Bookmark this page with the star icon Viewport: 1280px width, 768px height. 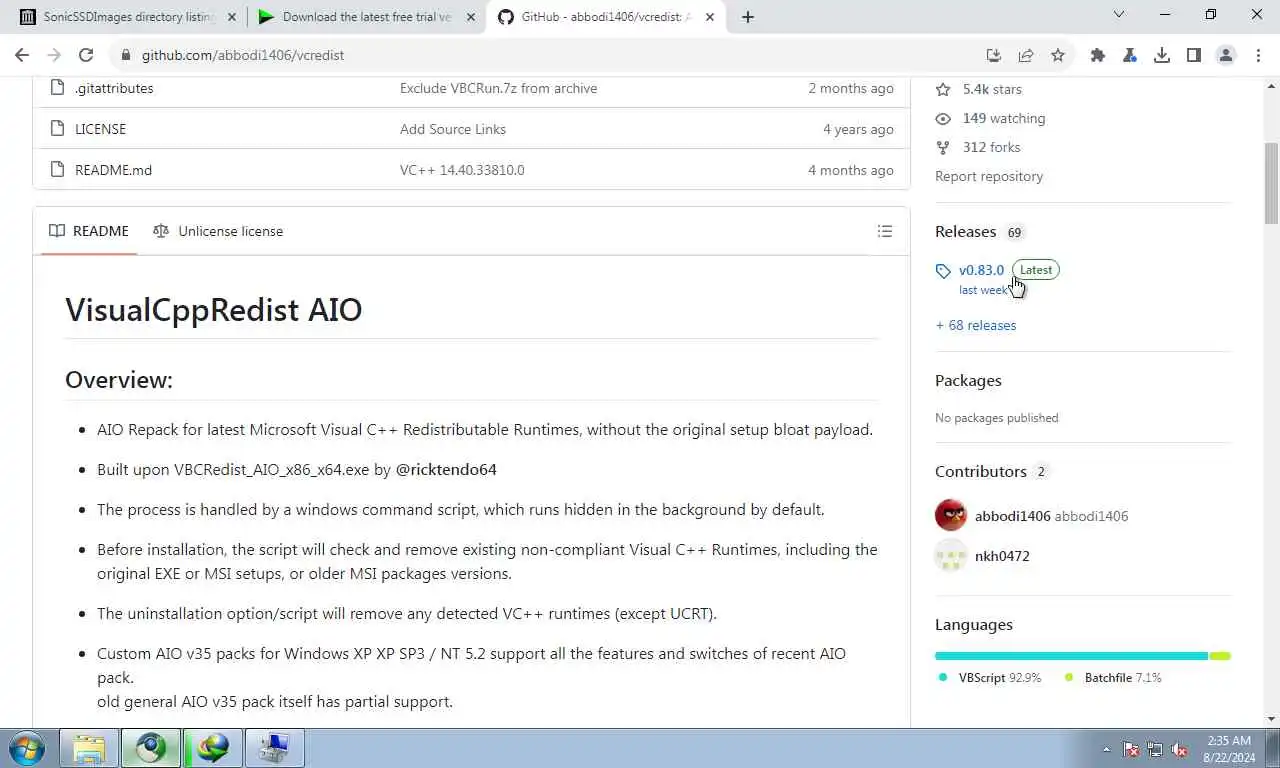[1058, 55]
